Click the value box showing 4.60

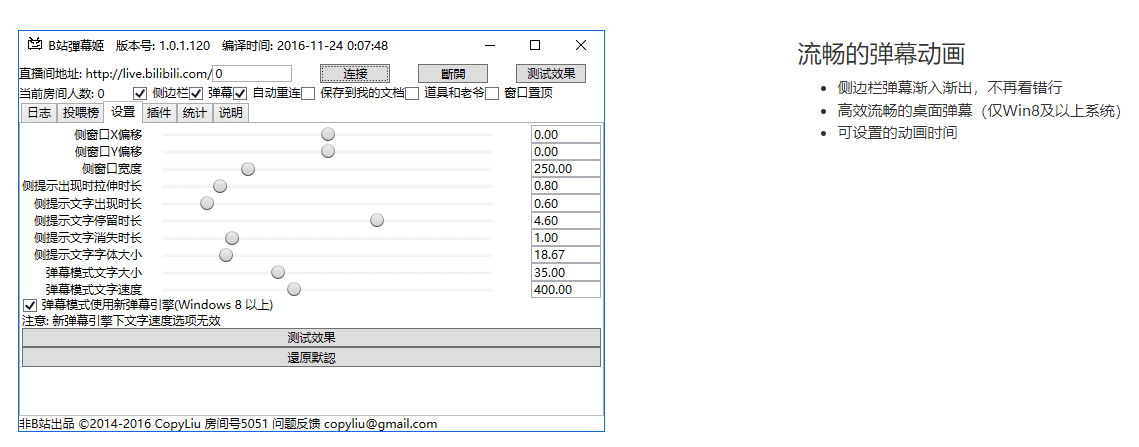(x=566, y=220)
